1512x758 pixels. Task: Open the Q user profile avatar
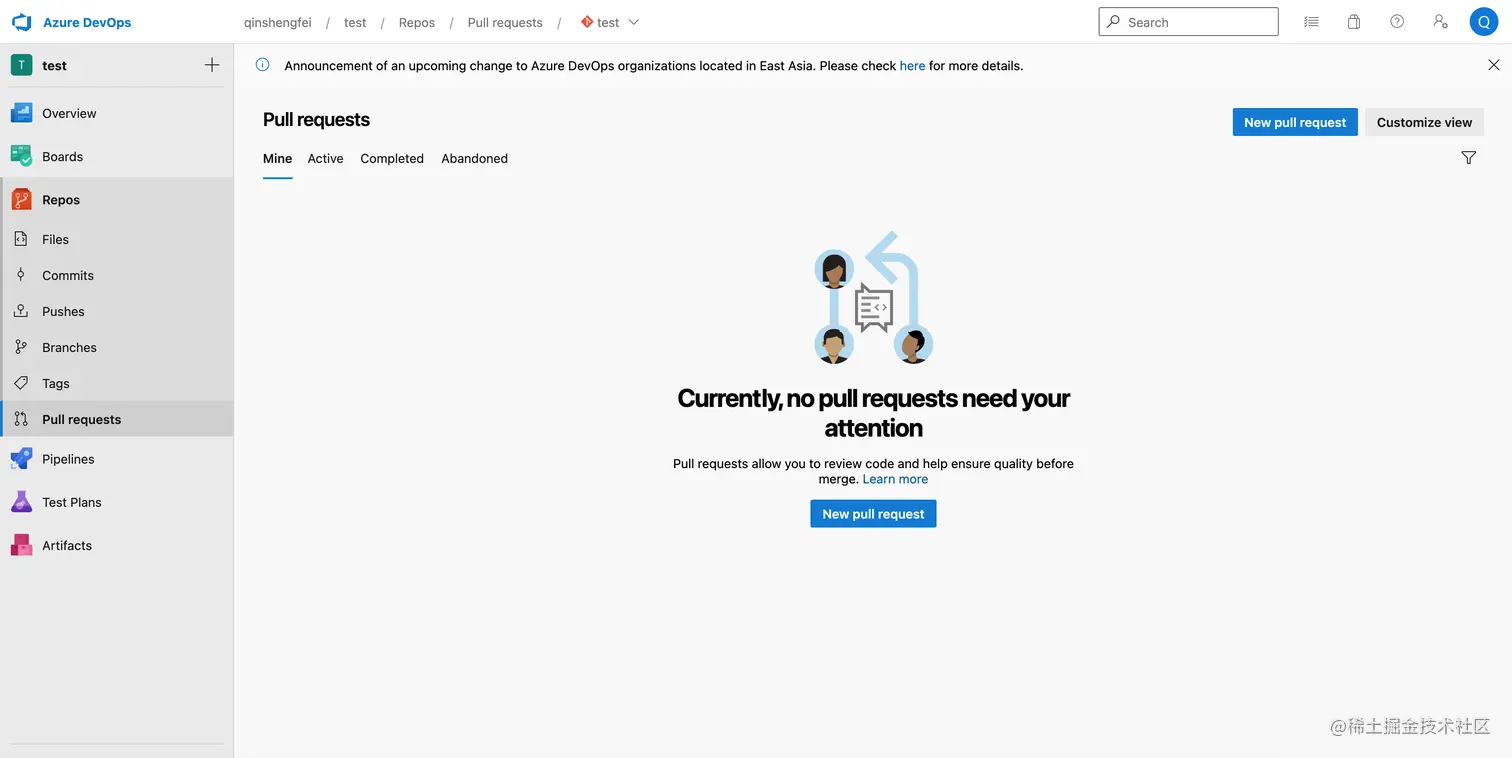point(1483,22)
